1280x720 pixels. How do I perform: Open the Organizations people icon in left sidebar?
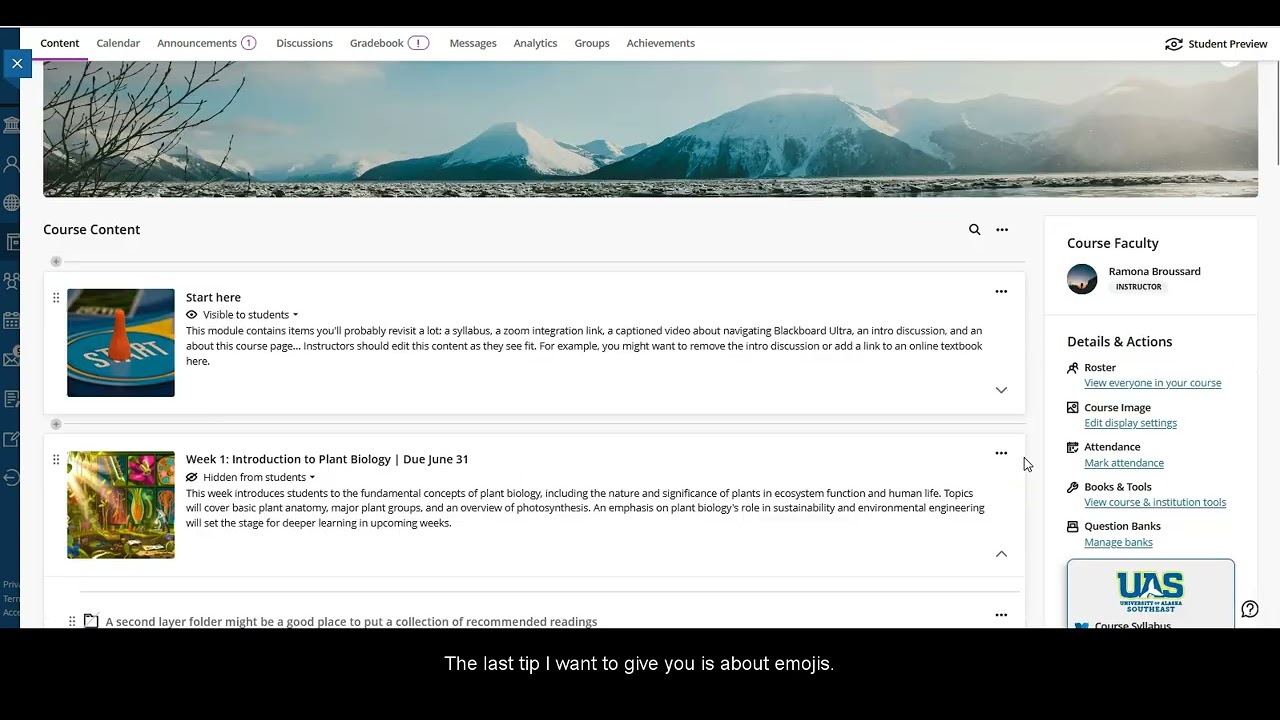[11, 281]
